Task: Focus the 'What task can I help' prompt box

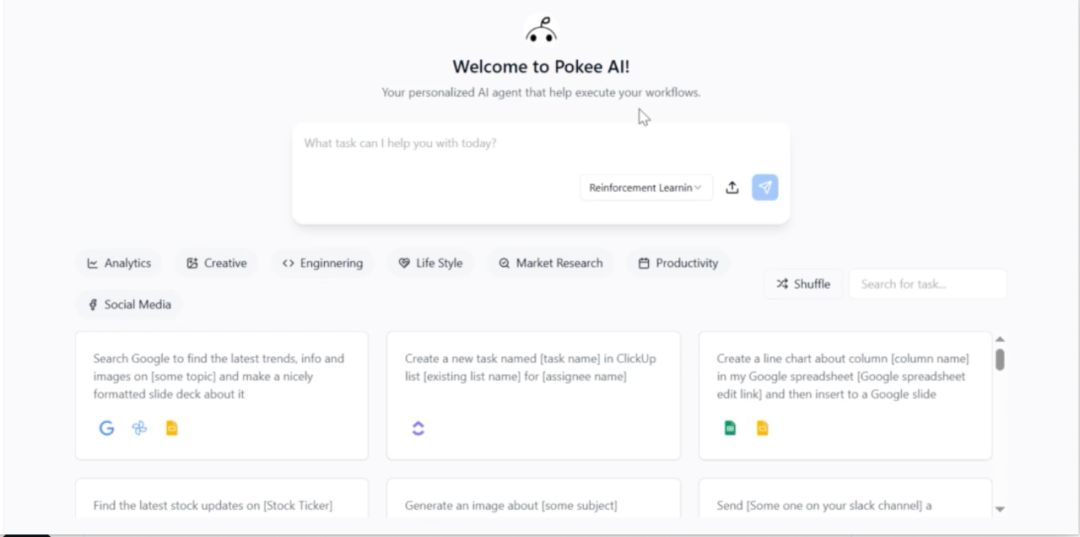Action: pyautogui.click(x=540, y=144)
